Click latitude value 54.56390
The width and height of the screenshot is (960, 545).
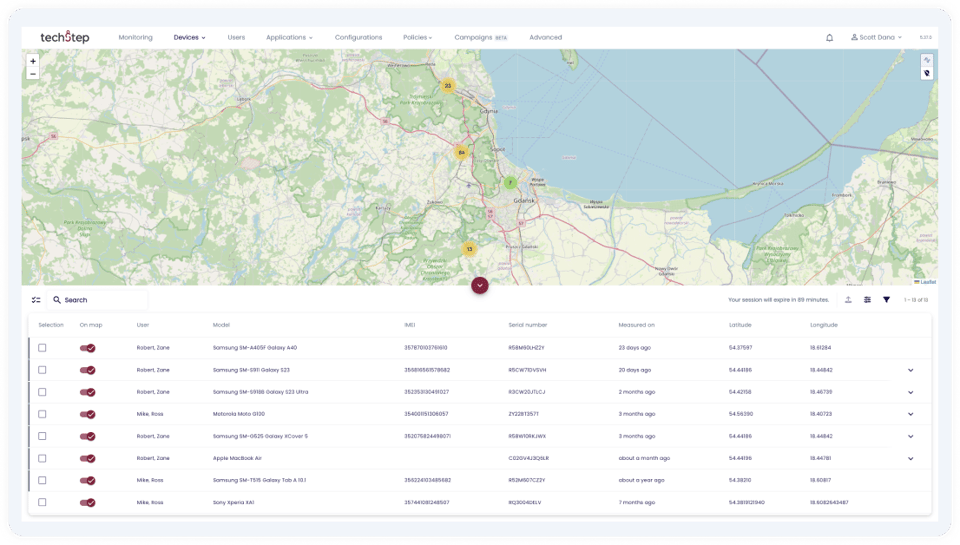pyautogui.click(x=740, y=414)
